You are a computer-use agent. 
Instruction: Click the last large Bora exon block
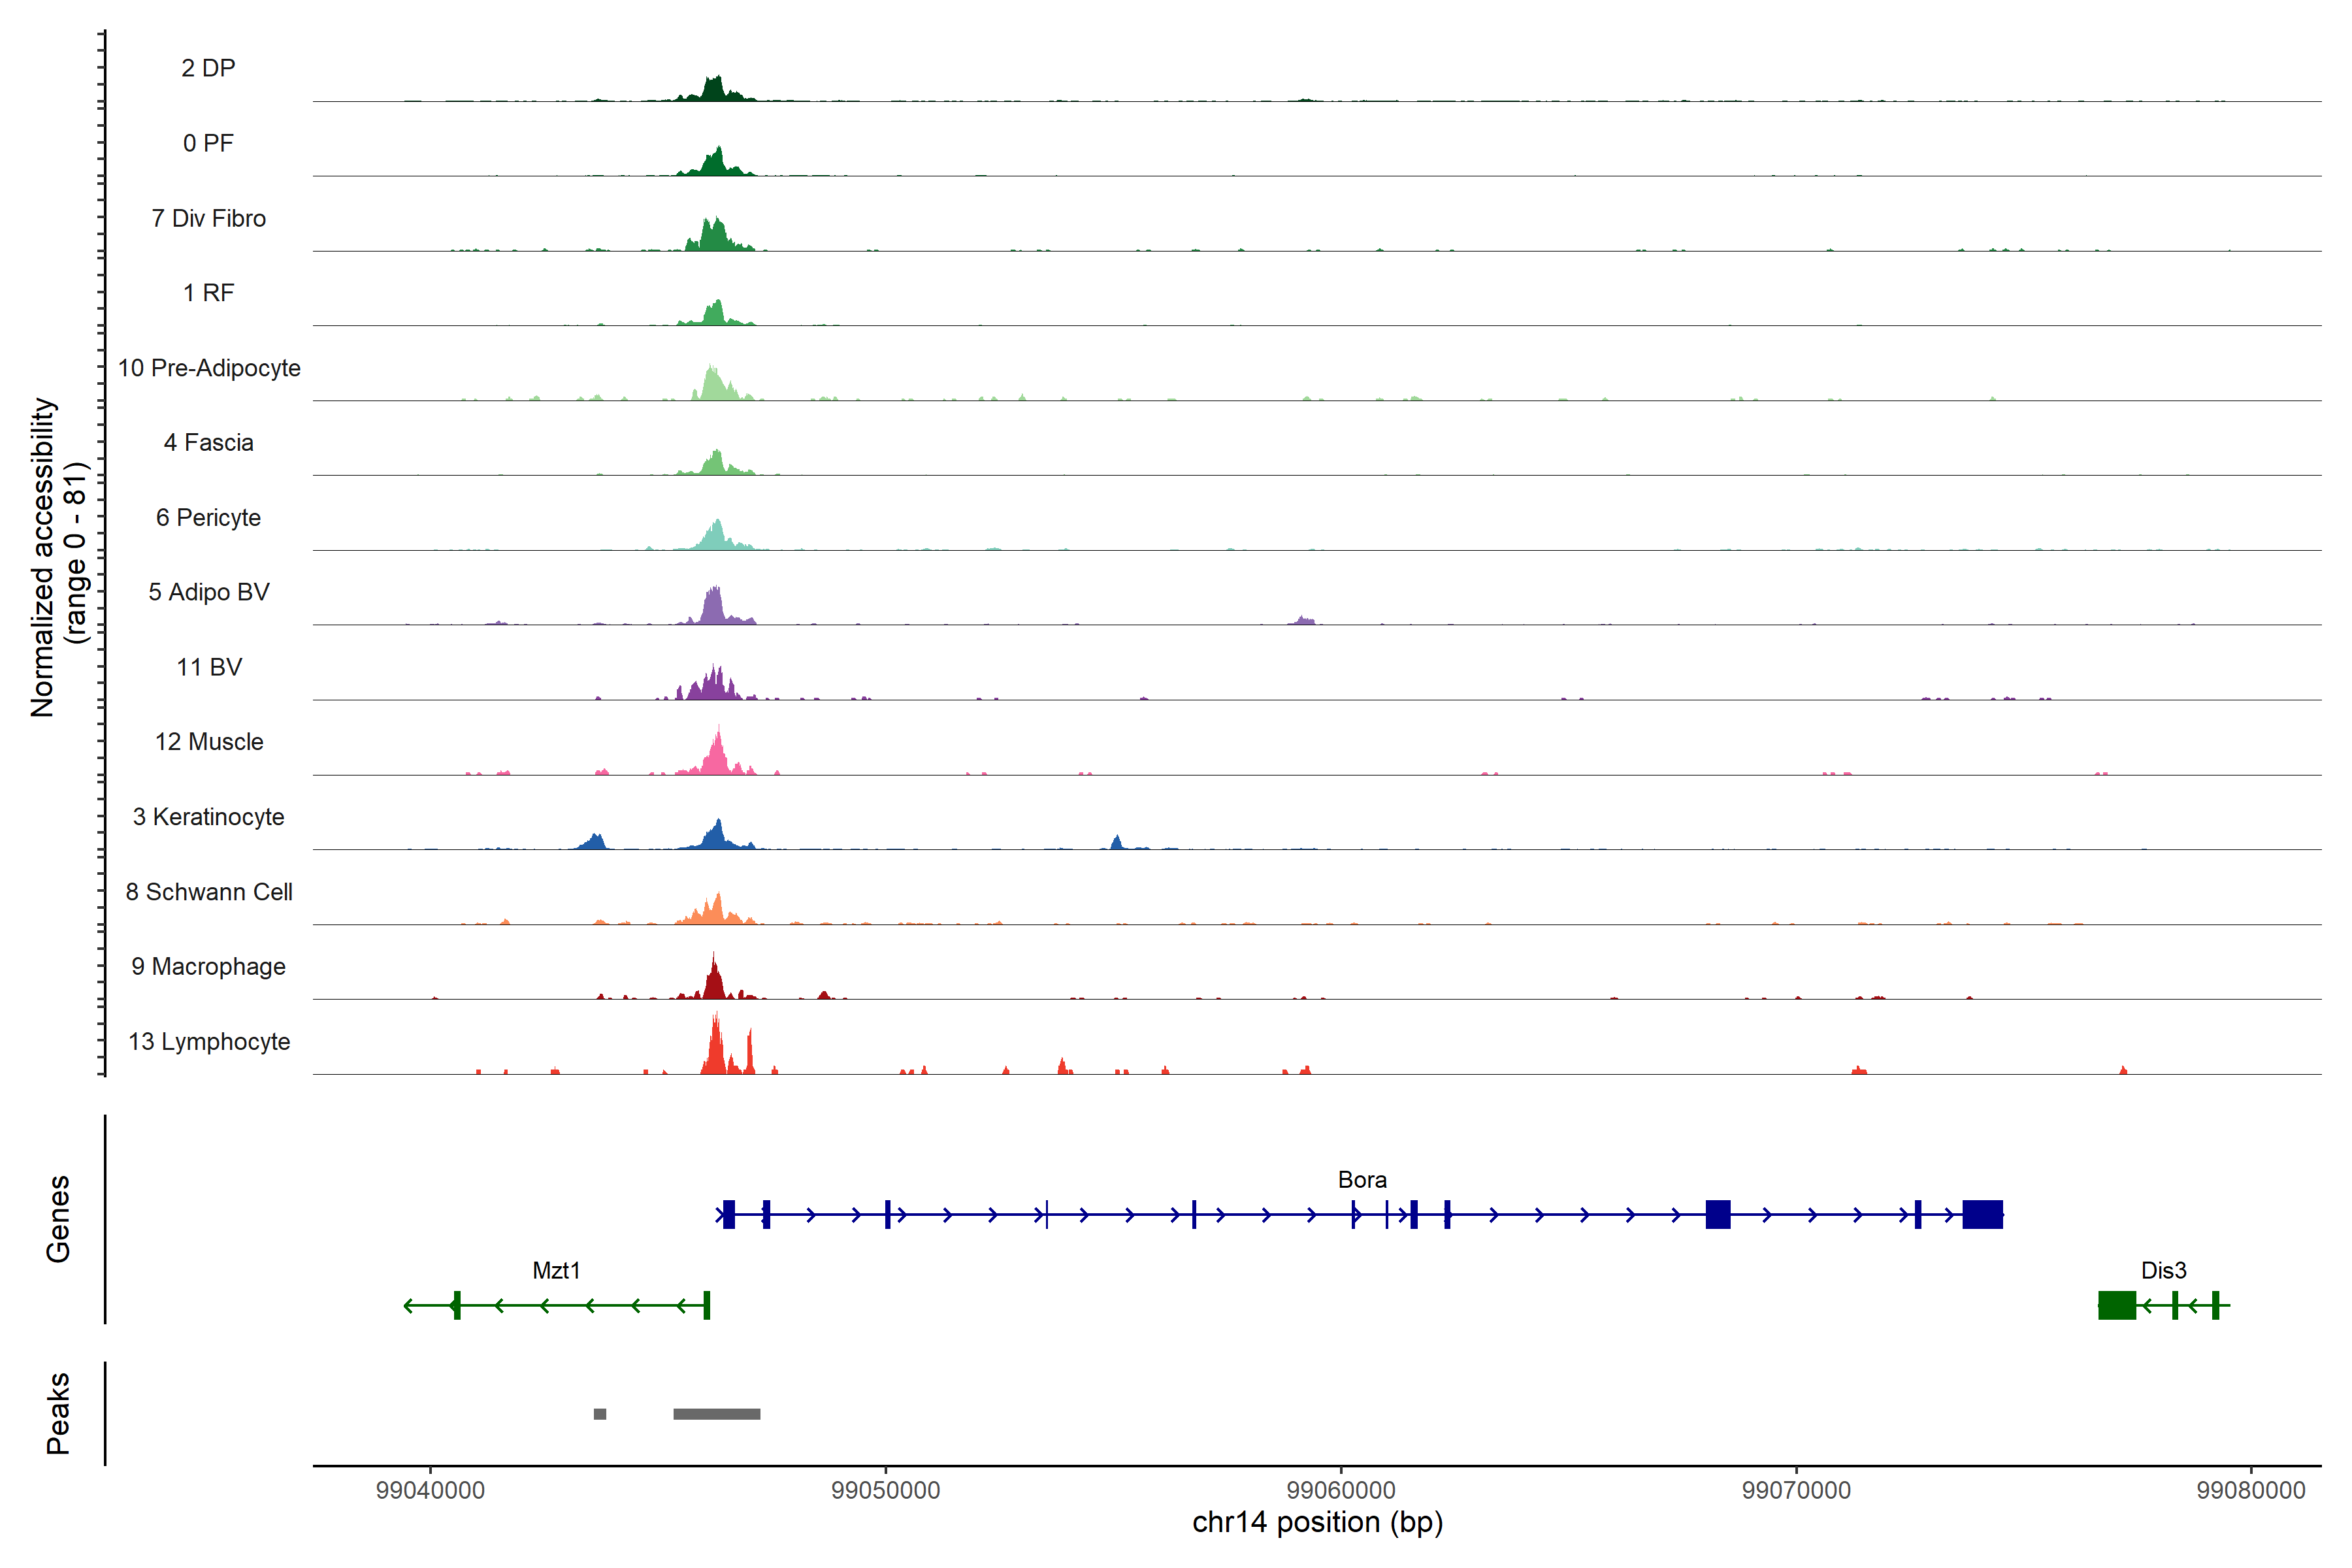[1982, 1214]
